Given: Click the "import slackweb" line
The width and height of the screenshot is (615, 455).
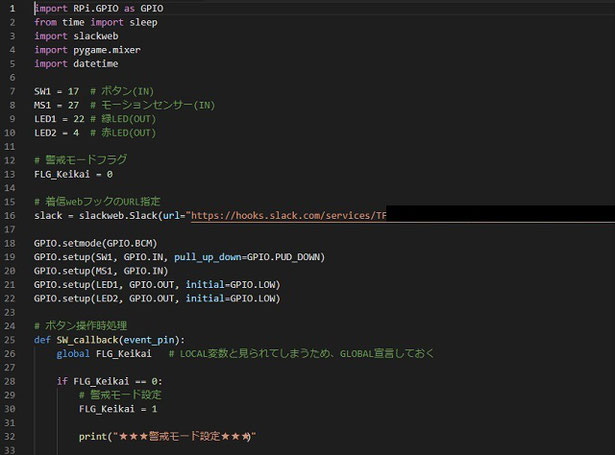Looking at the screenshot, I should pos(76,36).
